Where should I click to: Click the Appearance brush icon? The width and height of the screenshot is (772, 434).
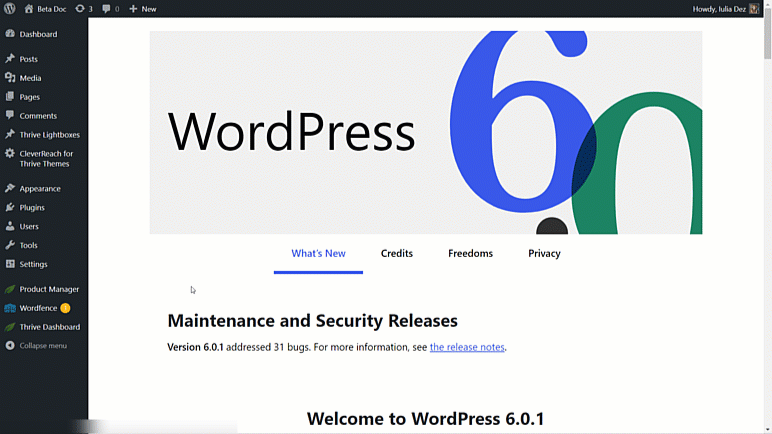click(10, 188)
